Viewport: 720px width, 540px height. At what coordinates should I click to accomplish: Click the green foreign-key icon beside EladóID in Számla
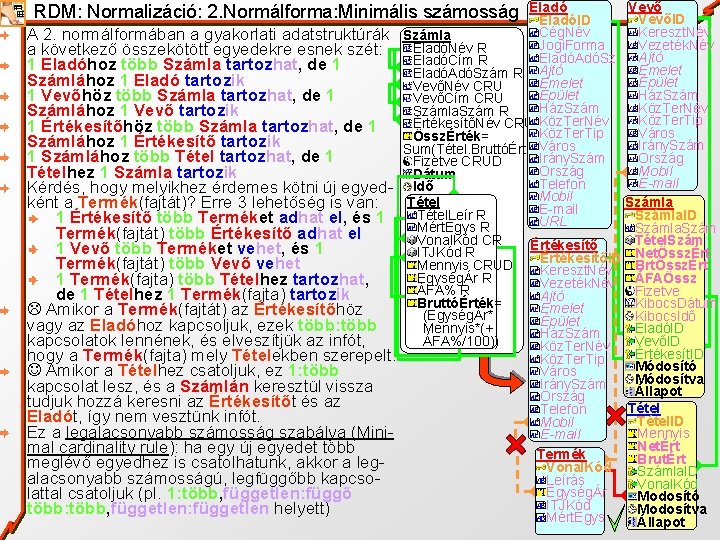coord(630,328)
